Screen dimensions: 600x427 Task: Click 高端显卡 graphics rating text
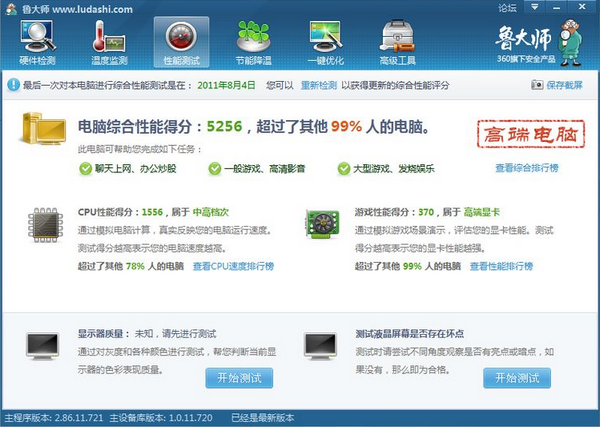pyautogui.click(x=482, y=212)
